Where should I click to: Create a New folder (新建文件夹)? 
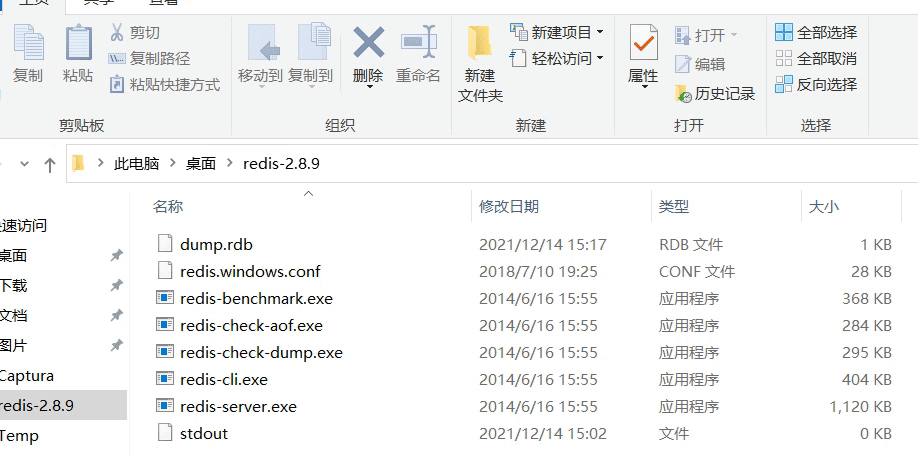pos(480,64)
